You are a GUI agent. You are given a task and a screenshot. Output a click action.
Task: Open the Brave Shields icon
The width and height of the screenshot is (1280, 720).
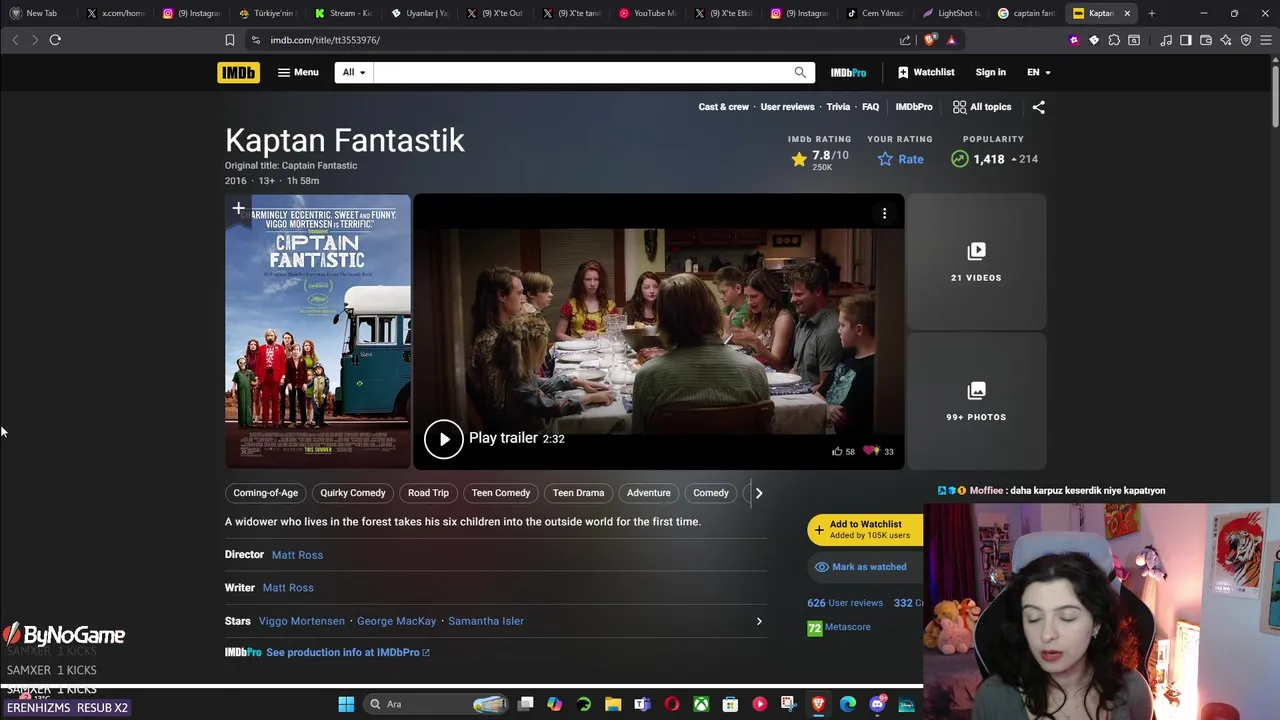click(x=930, y=40)
